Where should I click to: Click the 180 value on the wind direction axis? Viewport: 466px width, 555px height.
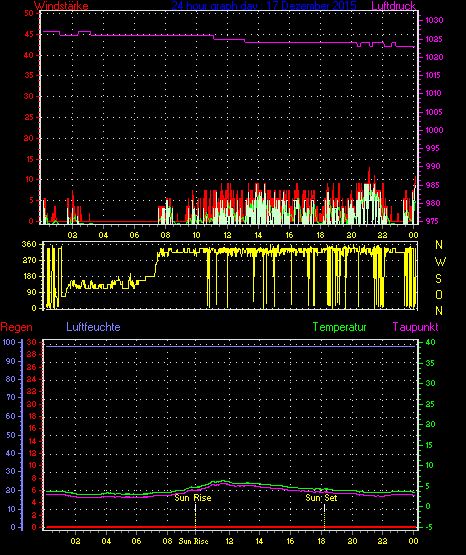[29, 276]
